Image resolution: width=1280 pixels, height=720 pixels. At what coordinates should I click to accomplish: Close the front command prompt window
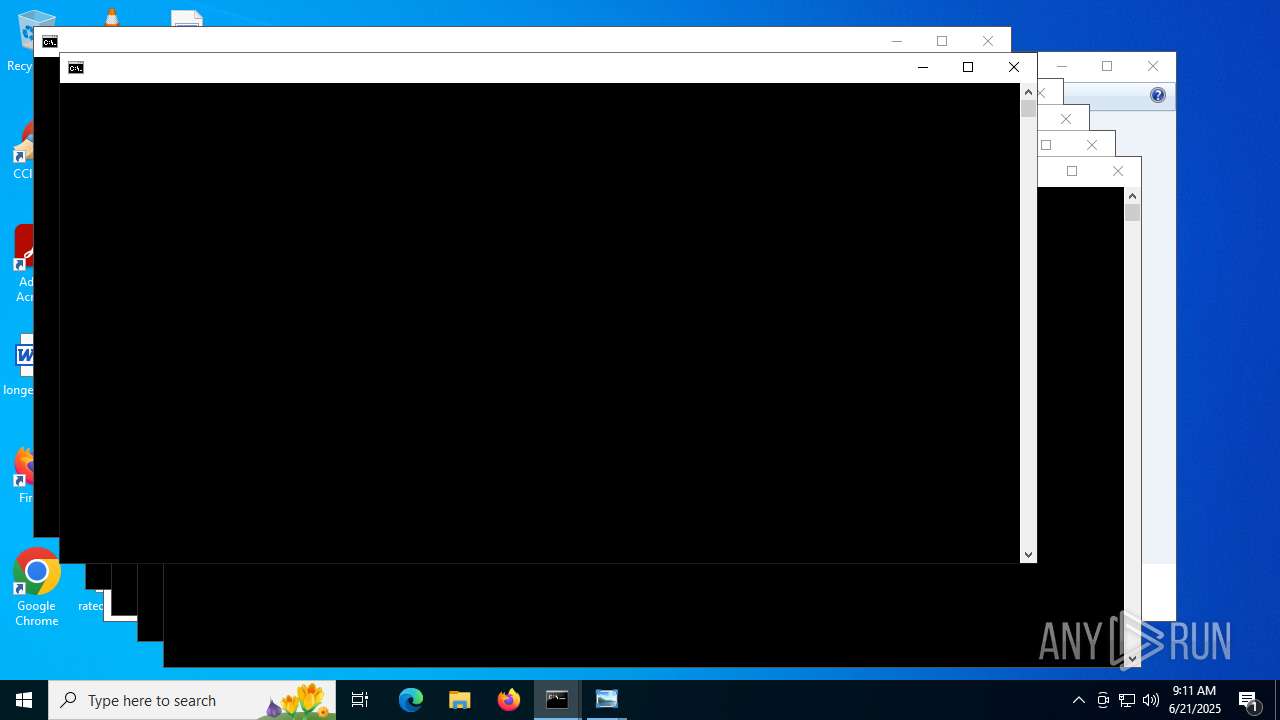[x=1013, y=67]
